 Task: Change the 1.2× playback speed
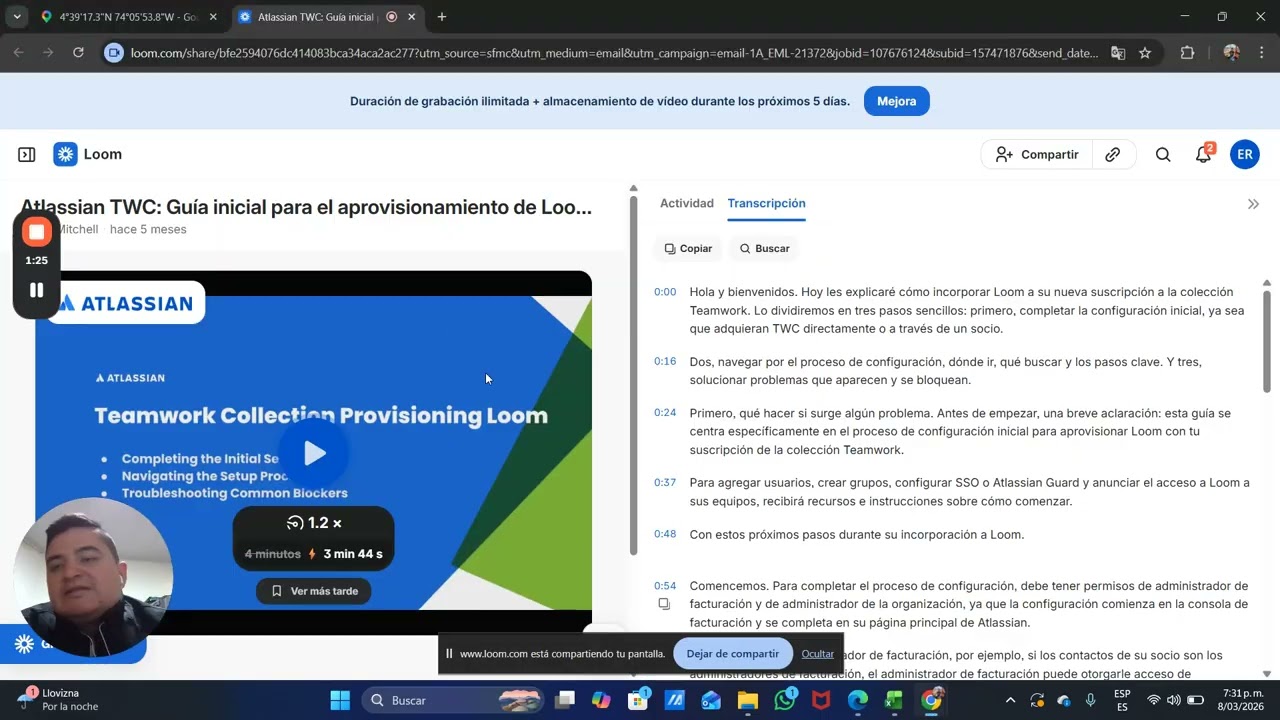tap(314, 523)
